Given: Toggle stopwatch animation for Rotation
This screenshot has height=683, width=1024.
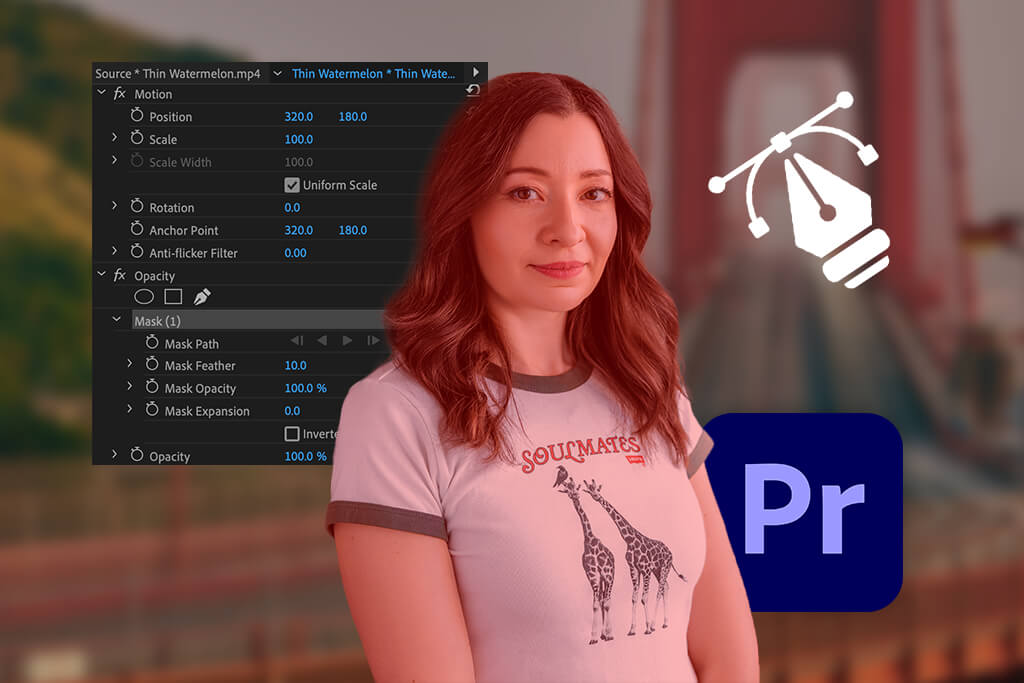Looking at the screenshot, I should (x=136, y=206).
